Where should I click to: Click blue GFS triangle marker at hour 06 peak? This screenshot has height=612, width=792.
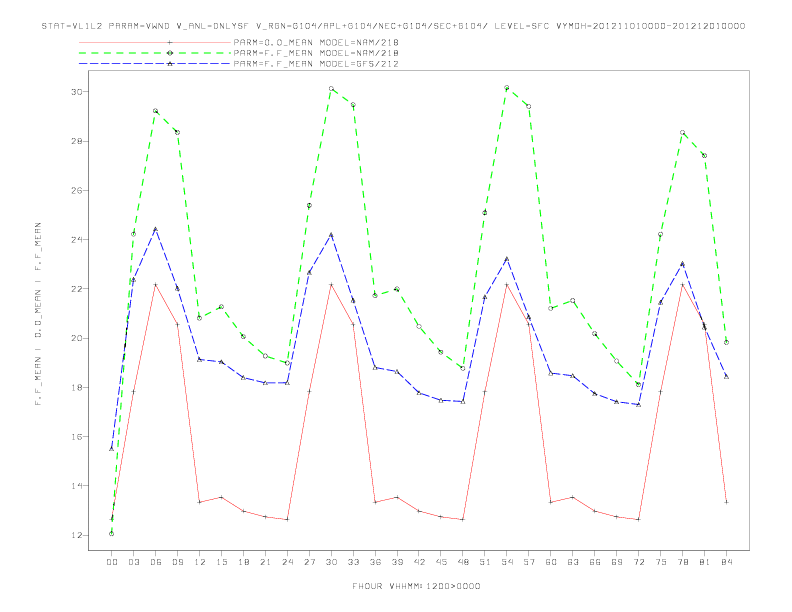pos(156,229)
